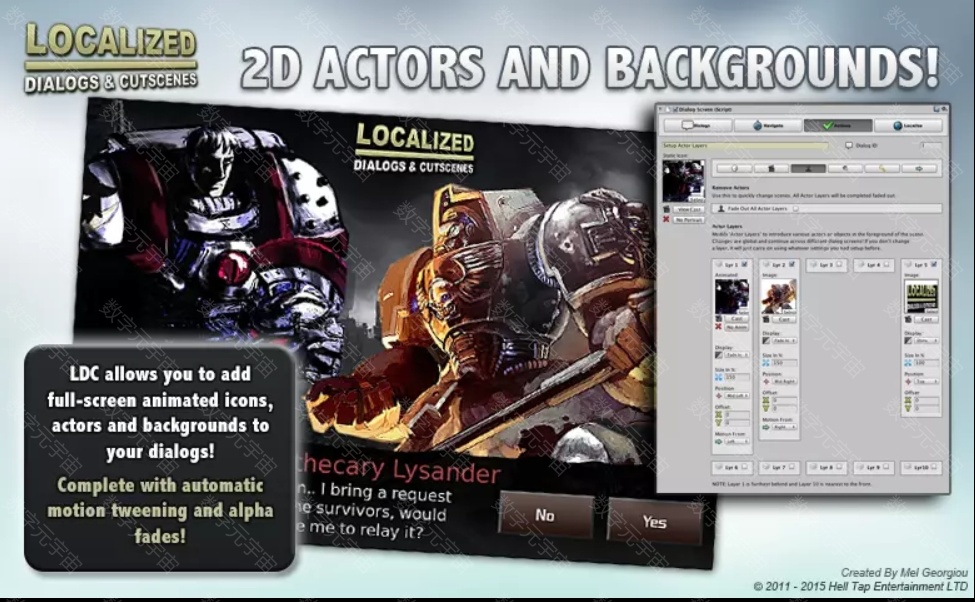Disable the Lyr 1 layer checkbox
The height and width of the screenshot is (602, 975).
pos(744,265)
